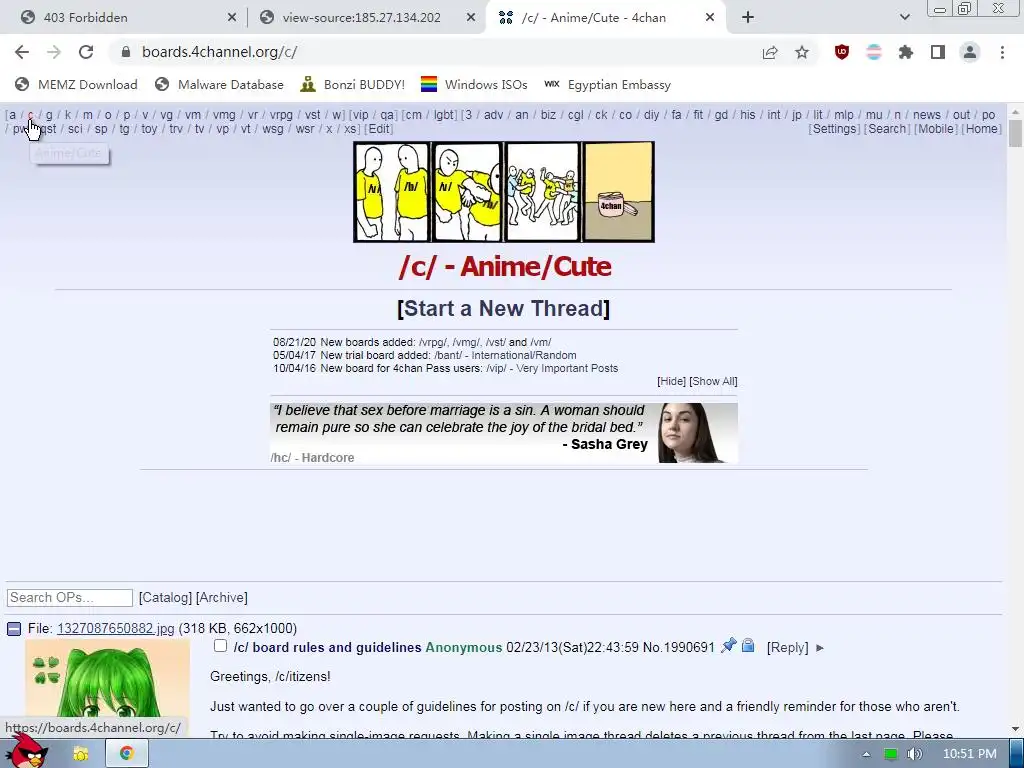Open the Malware Database bookmark
Image resolution: width=1024 pixels, height=768 pixels.
pyautogui.click(x=219, y=85)
